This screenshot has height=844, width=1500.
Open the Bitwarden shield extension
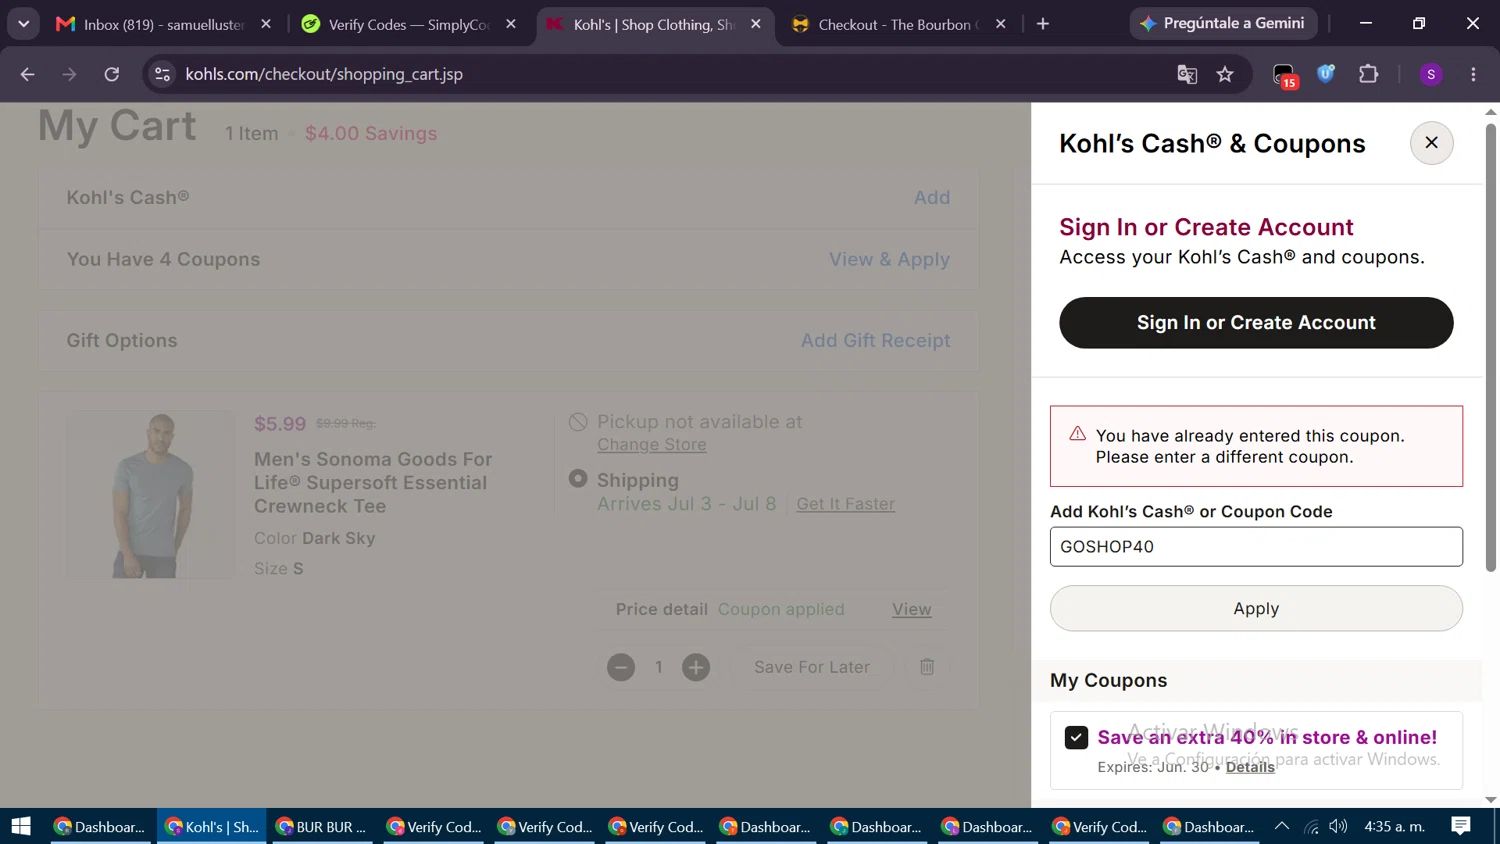click(1326, 74)
